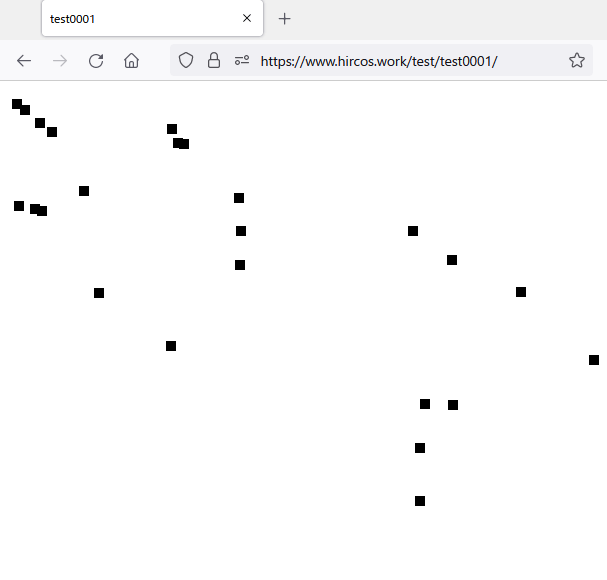Click the rightmost black square on page
This screenshot has height=580, width=607.
point(594,360)
